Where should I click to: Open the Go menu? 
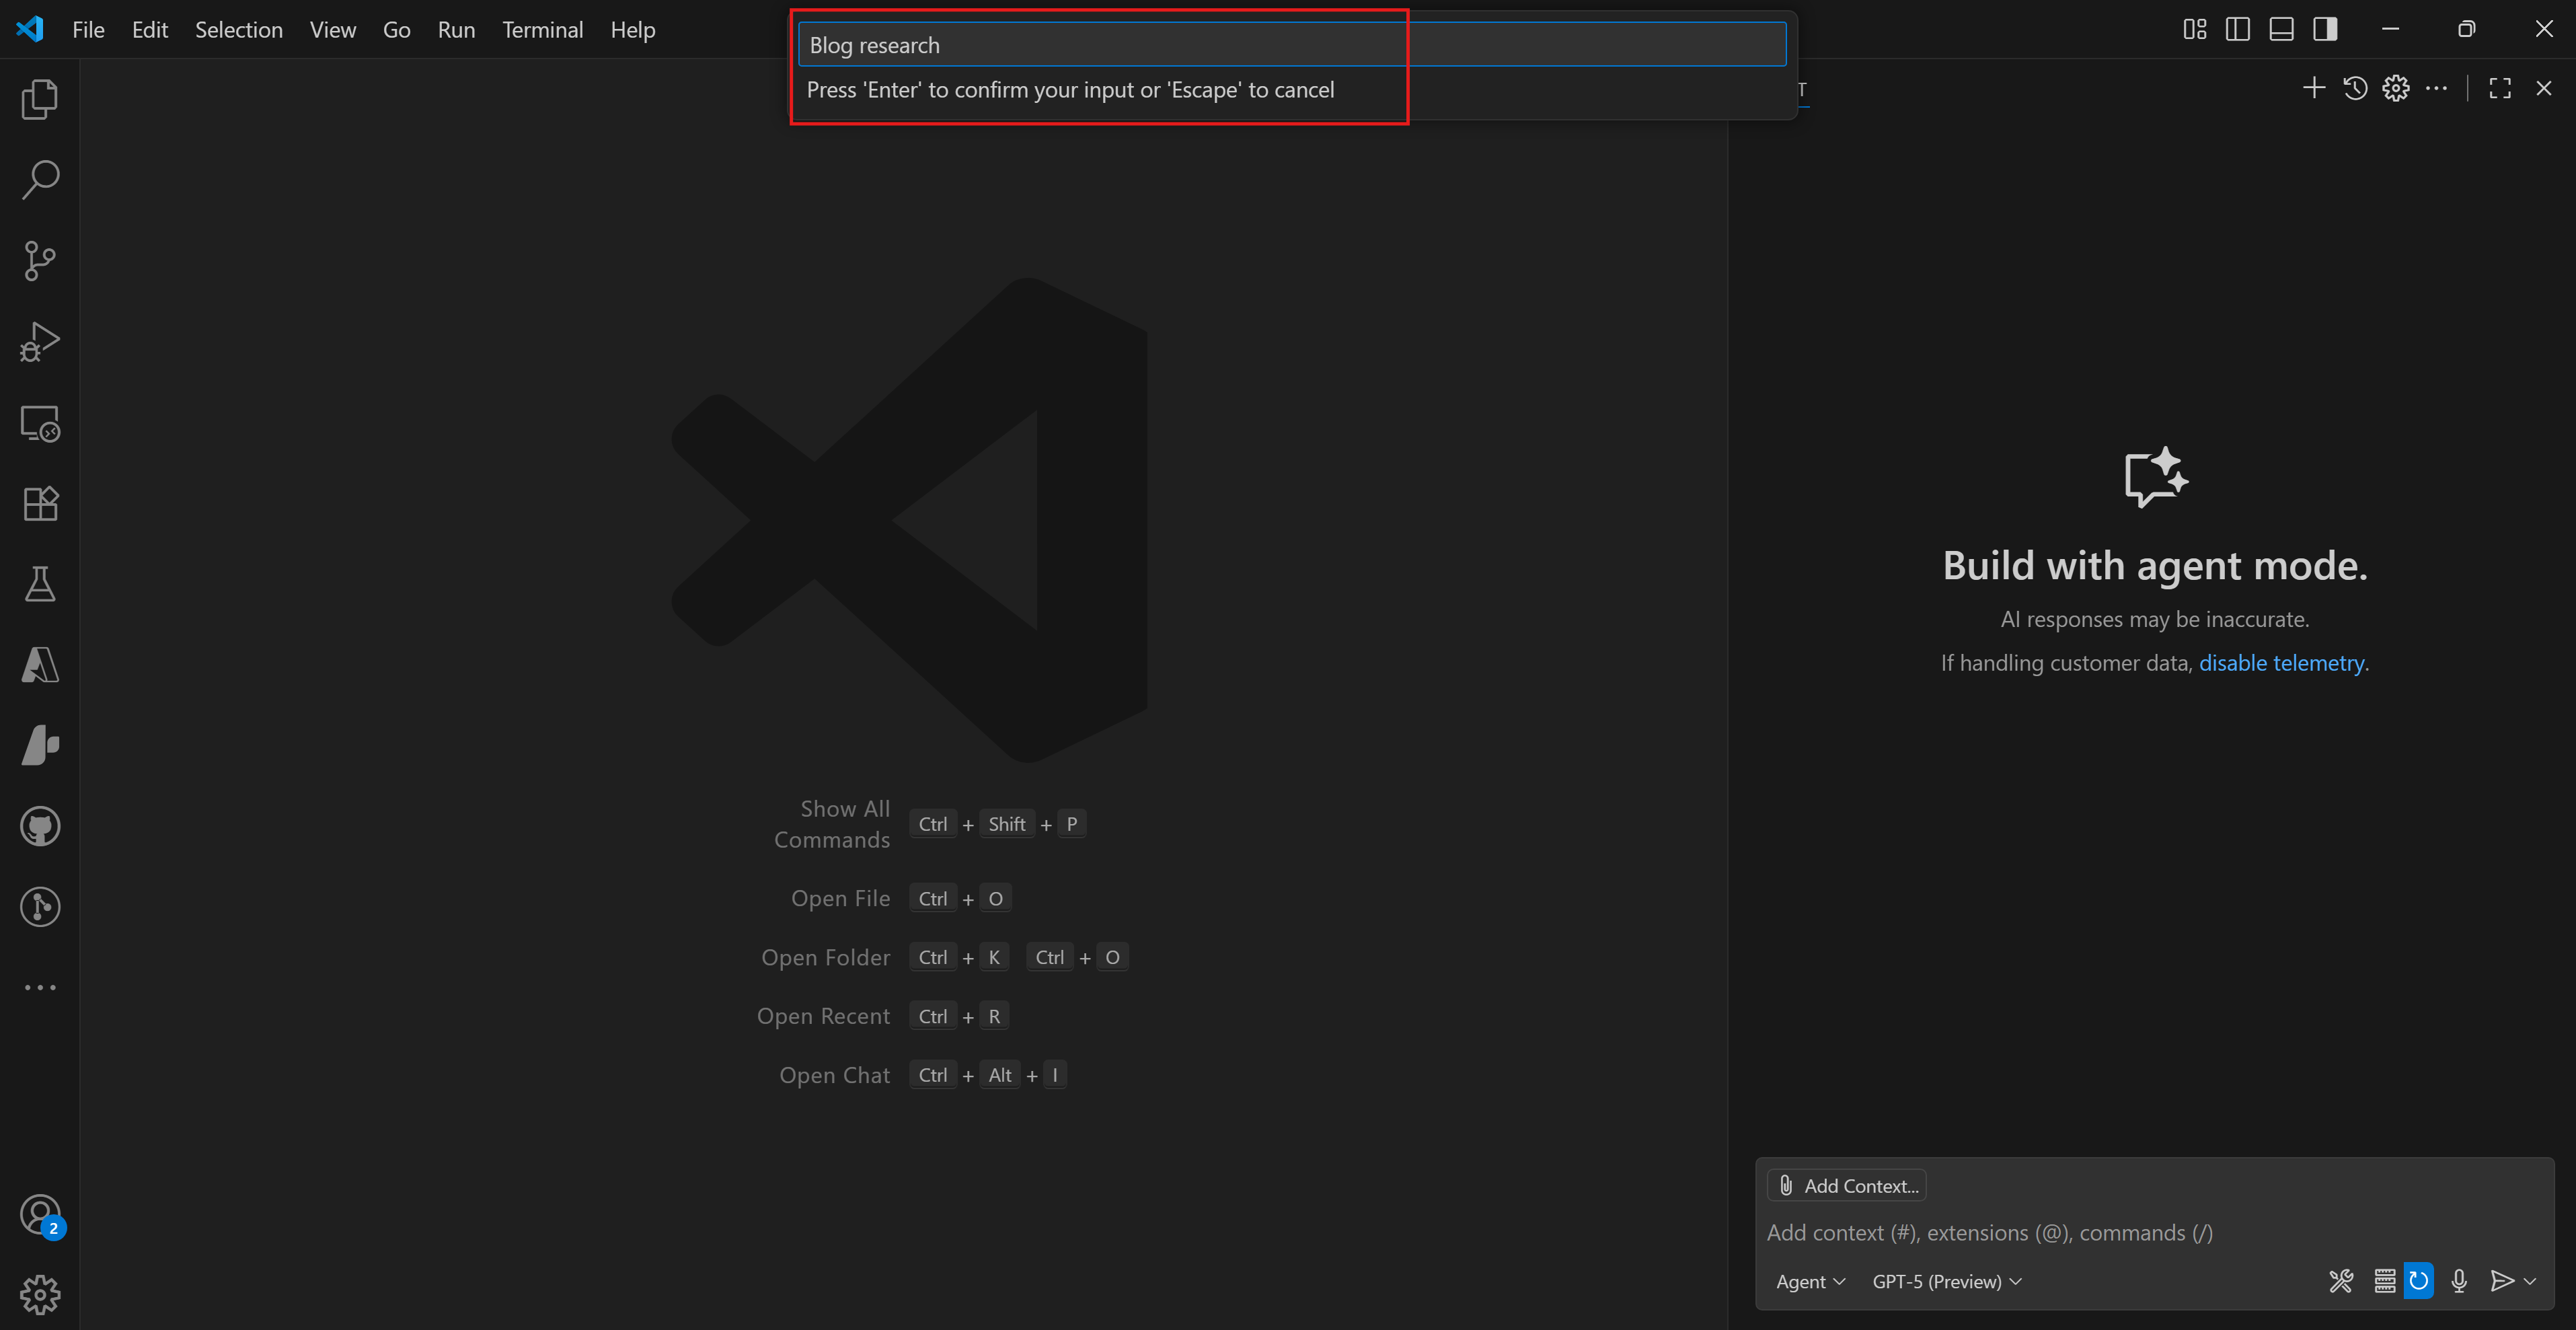tap(396, 30)
